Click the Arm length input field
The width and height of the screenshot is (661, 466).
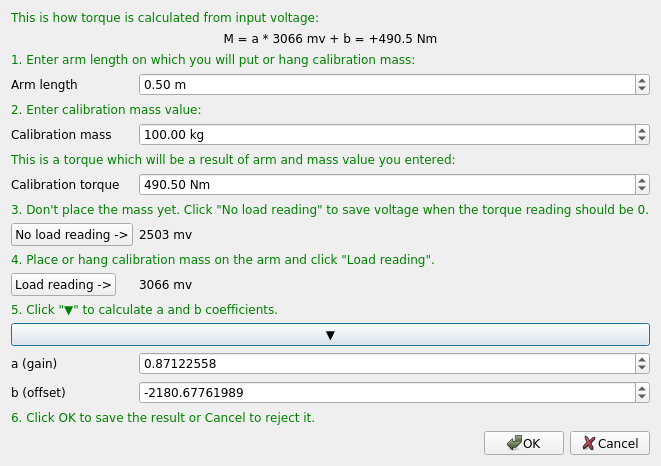click(x=387, y=85)
